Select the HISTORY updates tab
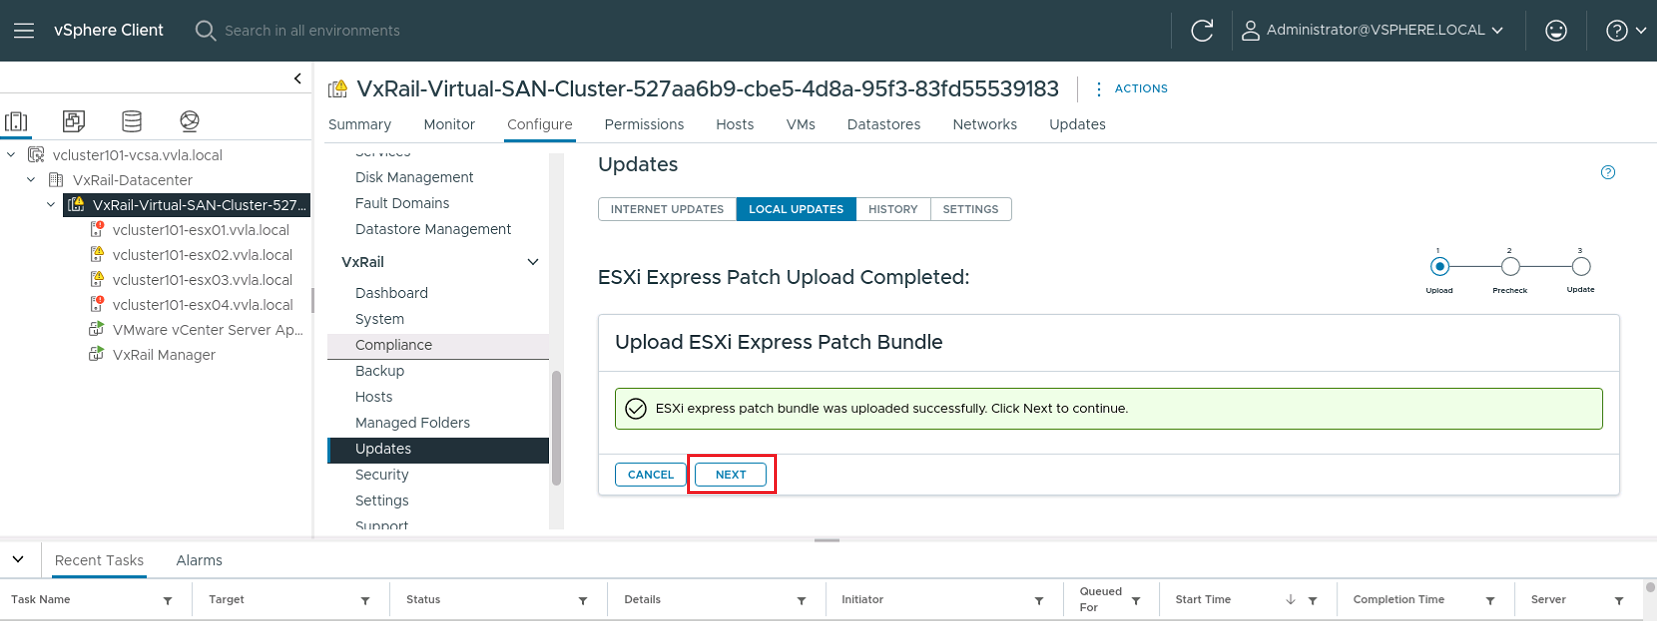 (x=893, y=209)
